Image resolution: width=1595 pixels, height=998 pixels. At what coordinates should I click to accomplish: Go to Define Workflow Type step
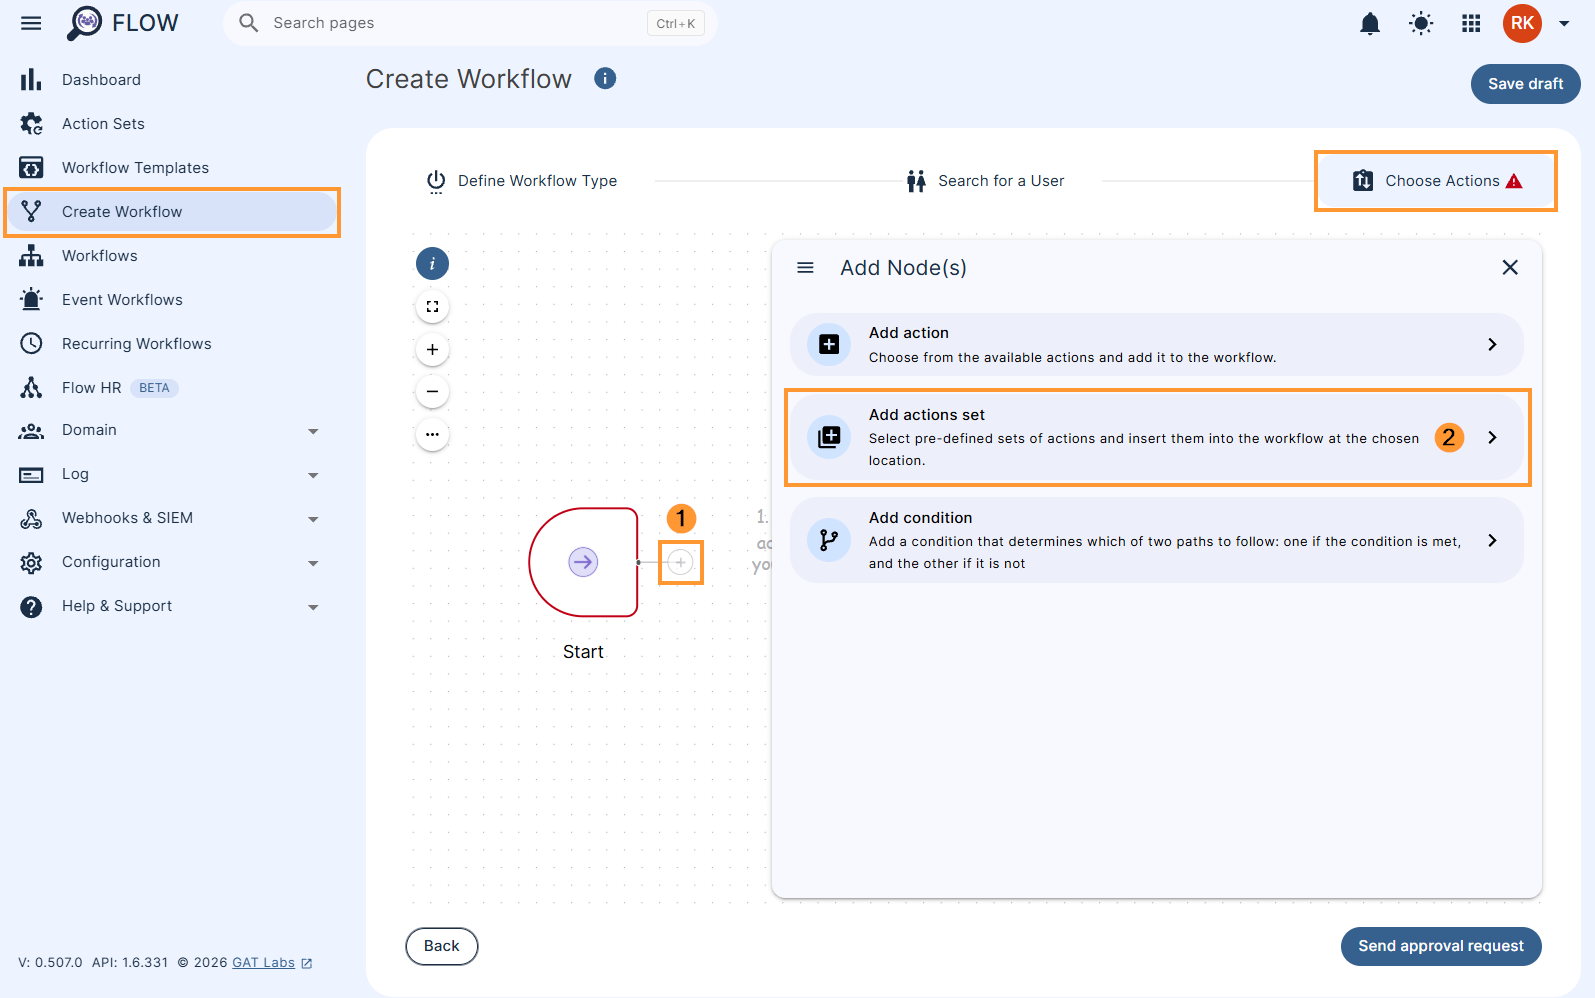[x=522, y=181]
